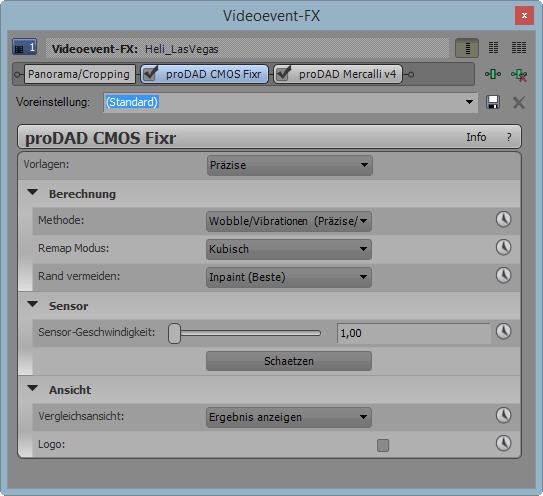543x496 pixels.
Task: Open the Panorama/Cropping plug-in tab
Action: 80,74
